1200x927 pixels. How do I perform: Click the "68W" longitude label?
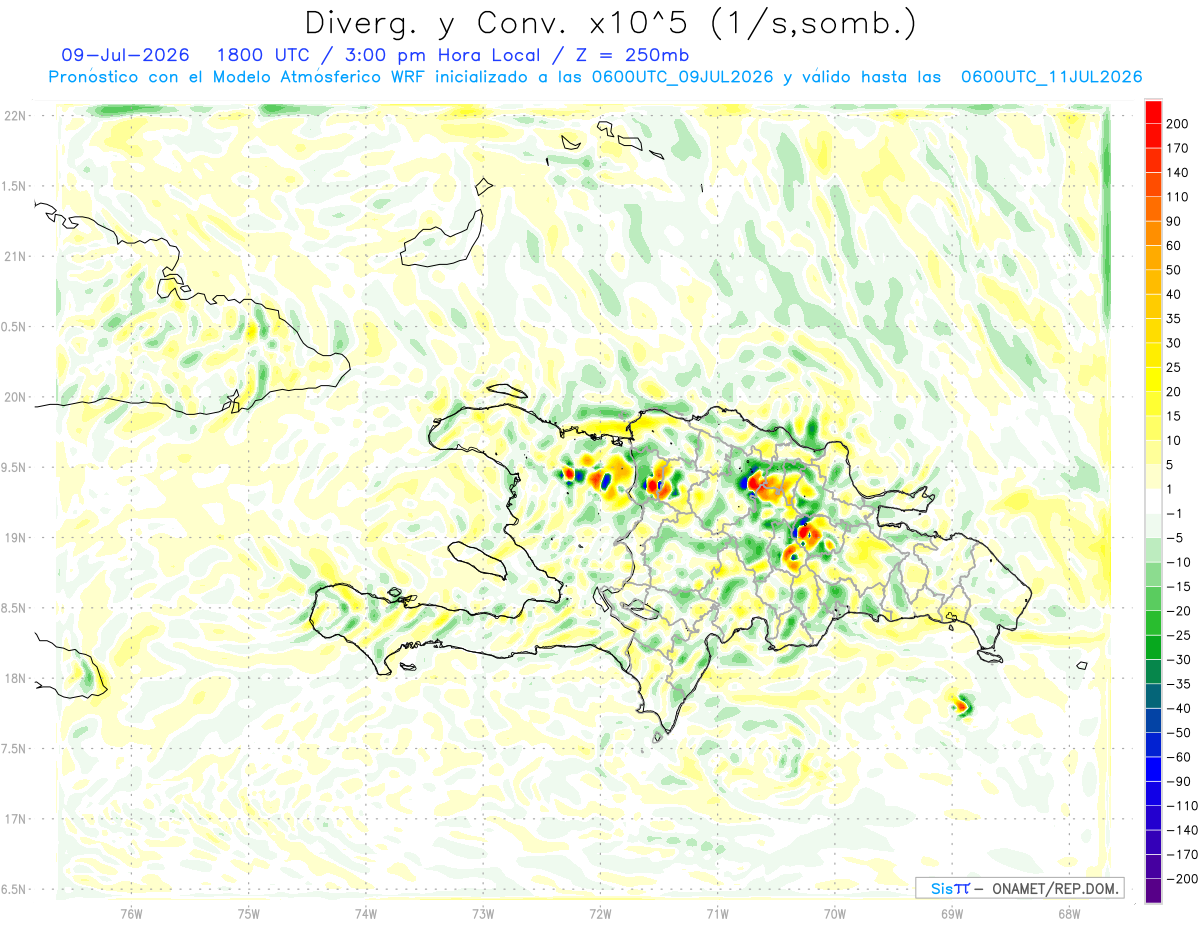pos(1069,913)
